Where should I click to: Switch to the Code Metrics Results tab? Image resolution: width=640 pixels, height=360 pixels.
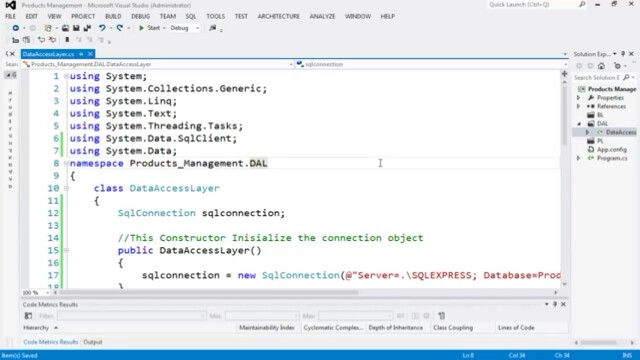coord(51,342)
